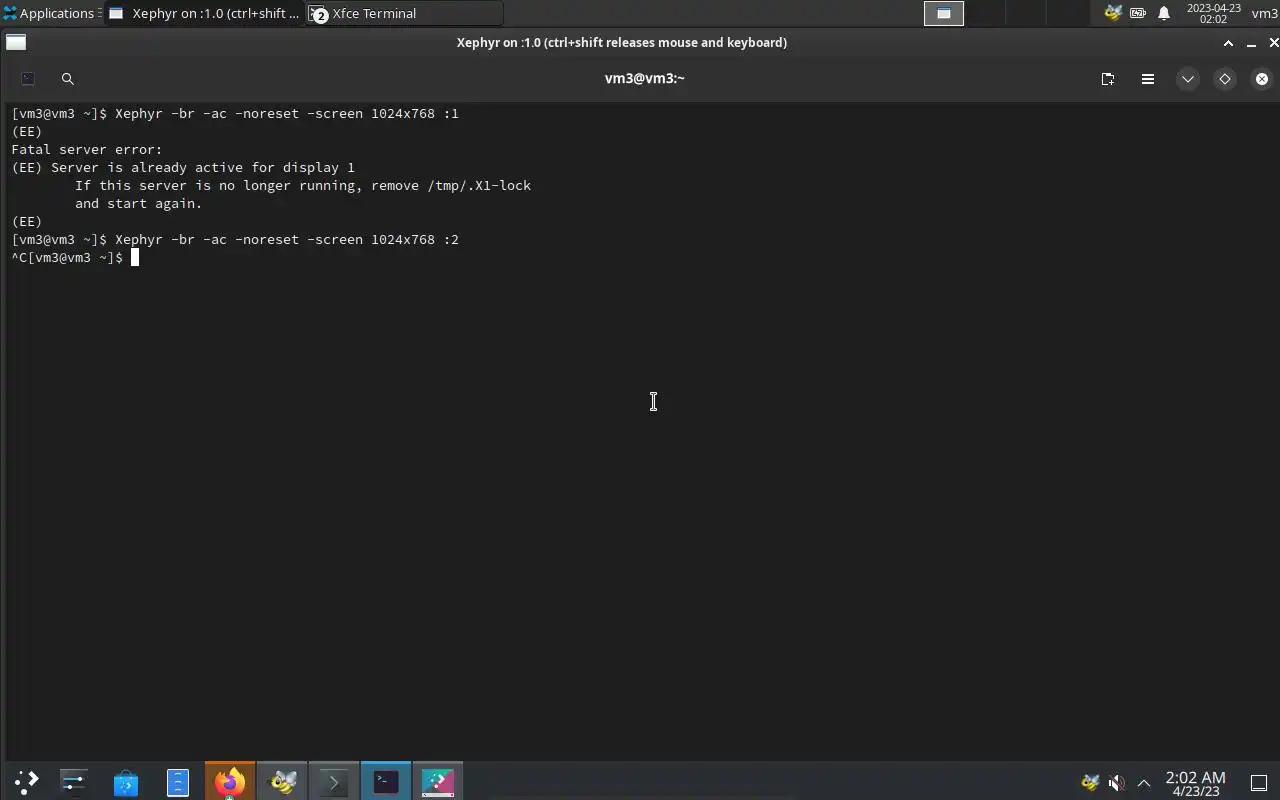1280x800 pixels.
Task: Click the show desktop button in bottom taskbar
Action: click(x=1259, y=783)
